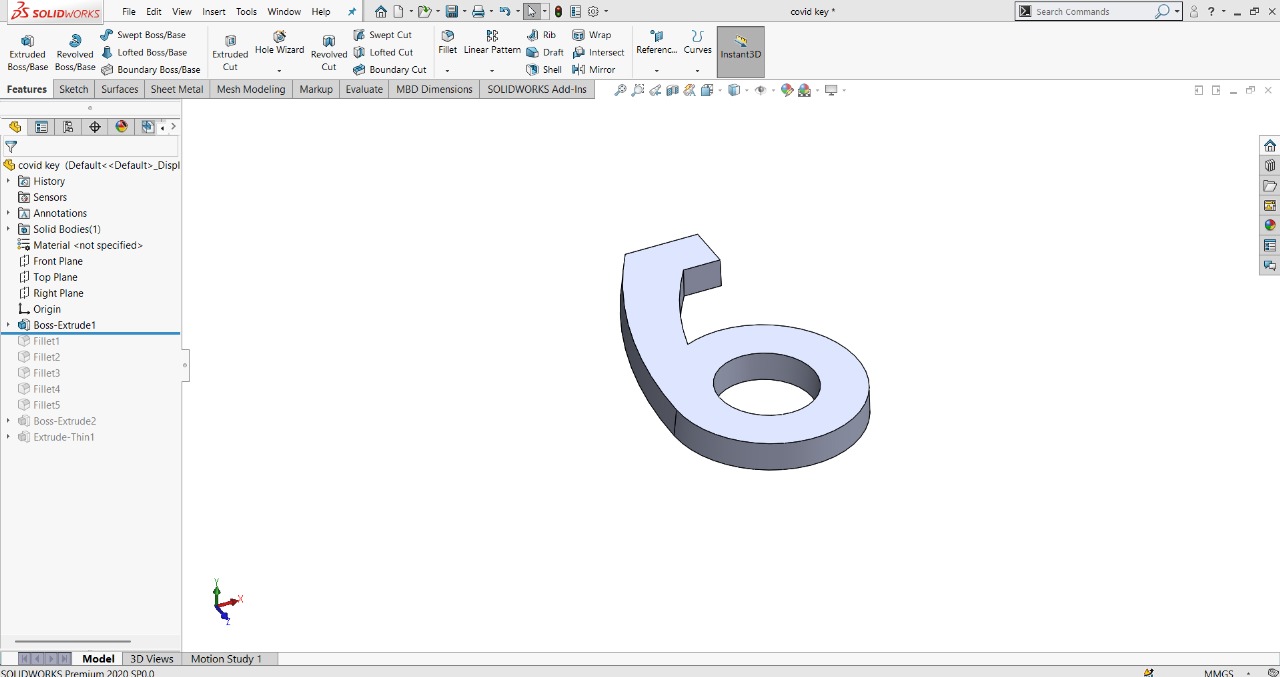This screenshot has width=1280, height=677.
Task: Select the Intersect feature
Action: [598, 52]
